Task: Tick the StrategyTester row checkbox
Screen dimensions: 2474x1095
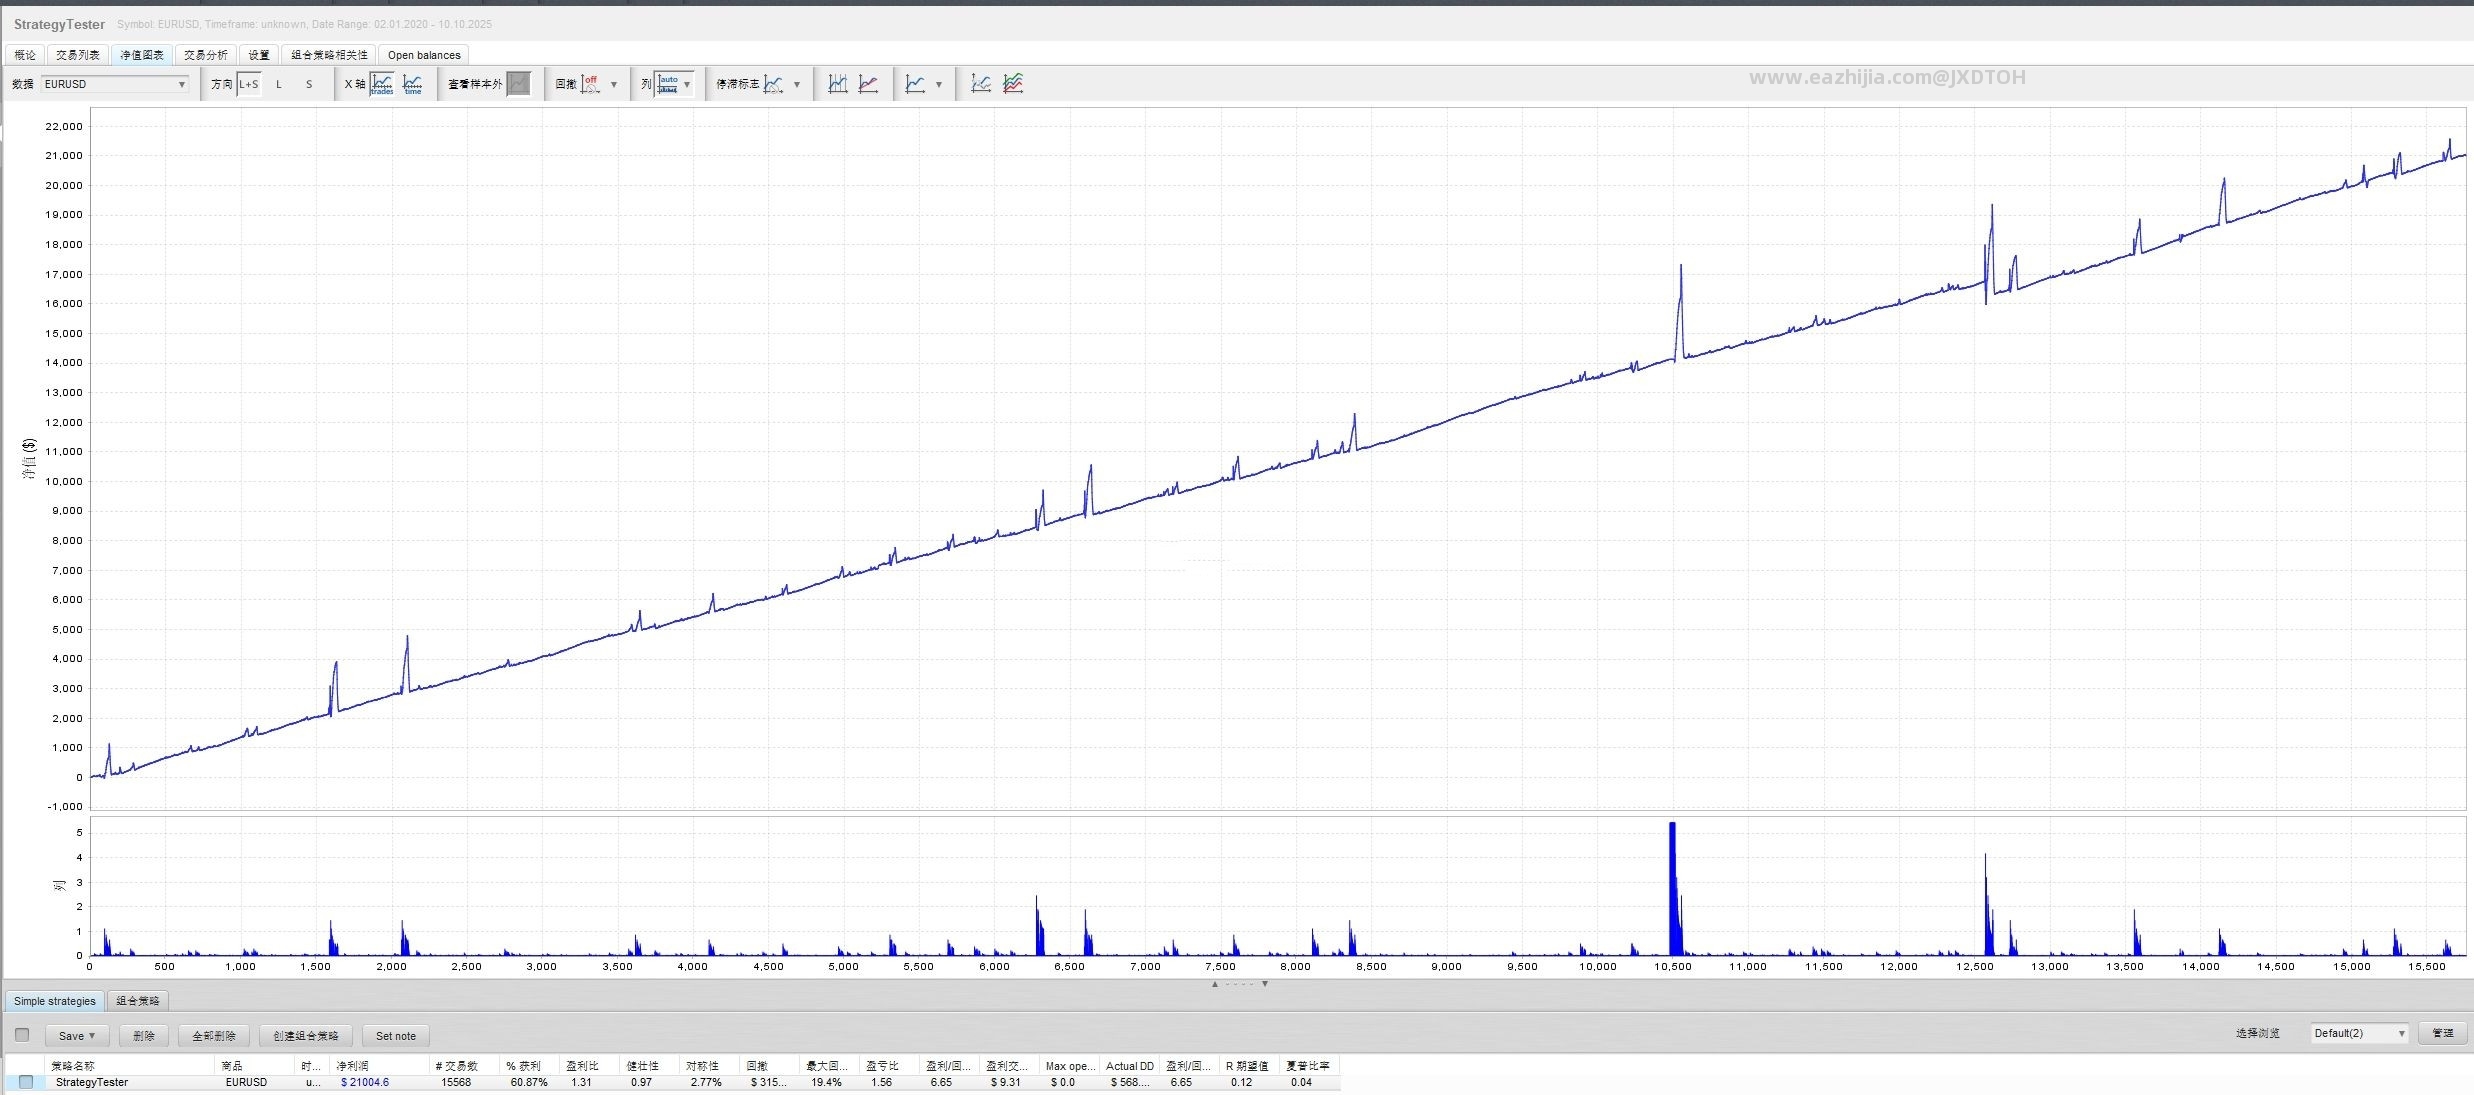Action: 26,1082
